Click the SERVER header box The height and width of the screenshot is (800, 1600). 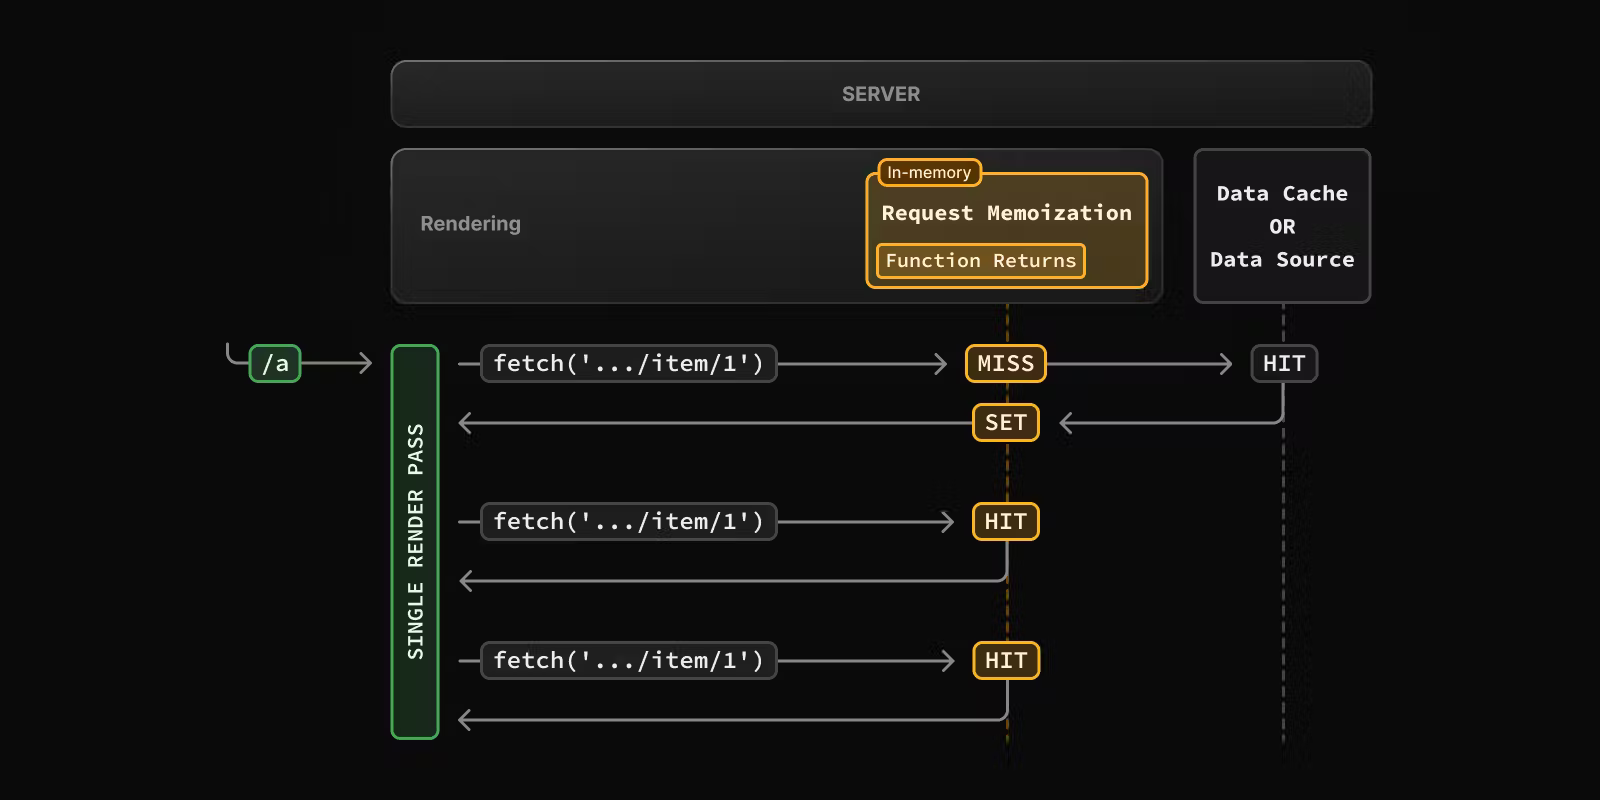coord(880,94)
